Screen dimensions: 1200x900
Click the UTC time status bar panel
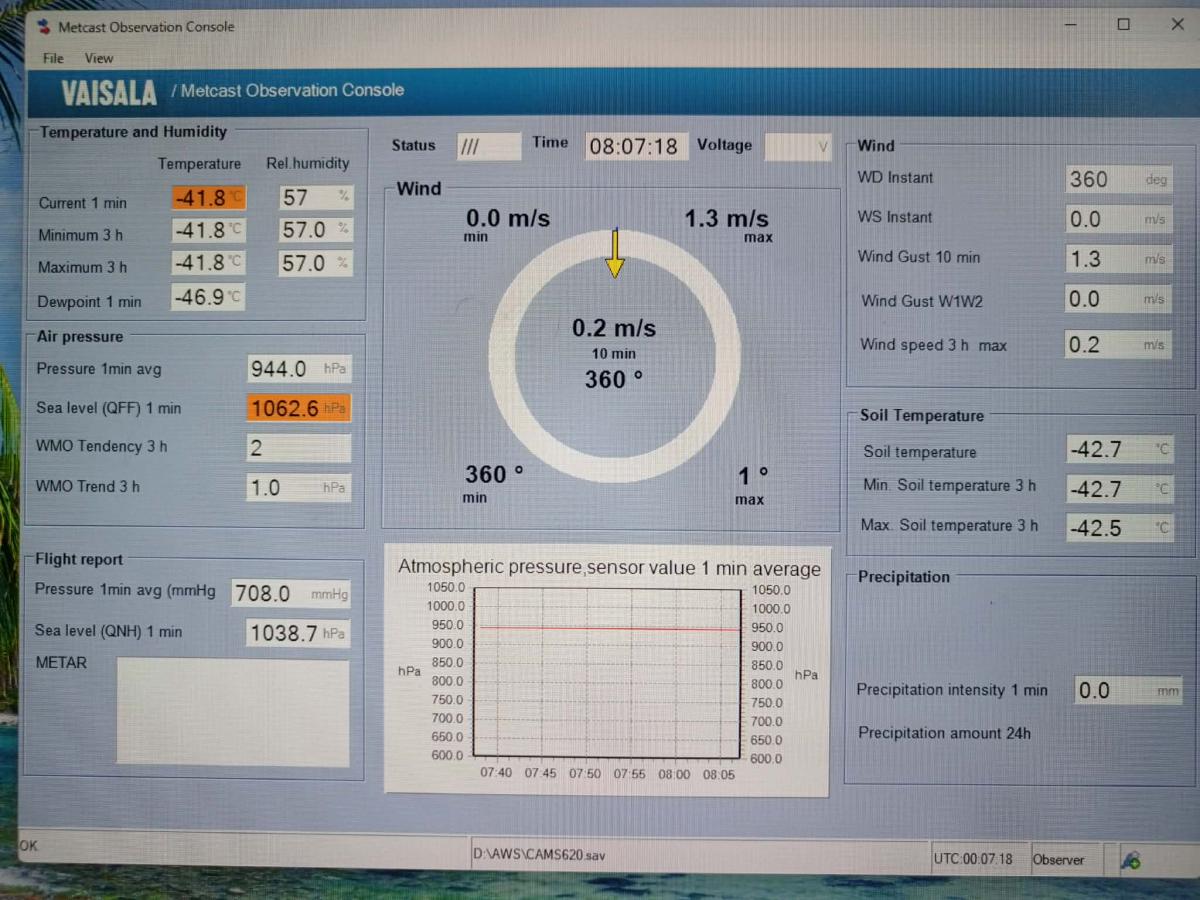click(973, 859)
